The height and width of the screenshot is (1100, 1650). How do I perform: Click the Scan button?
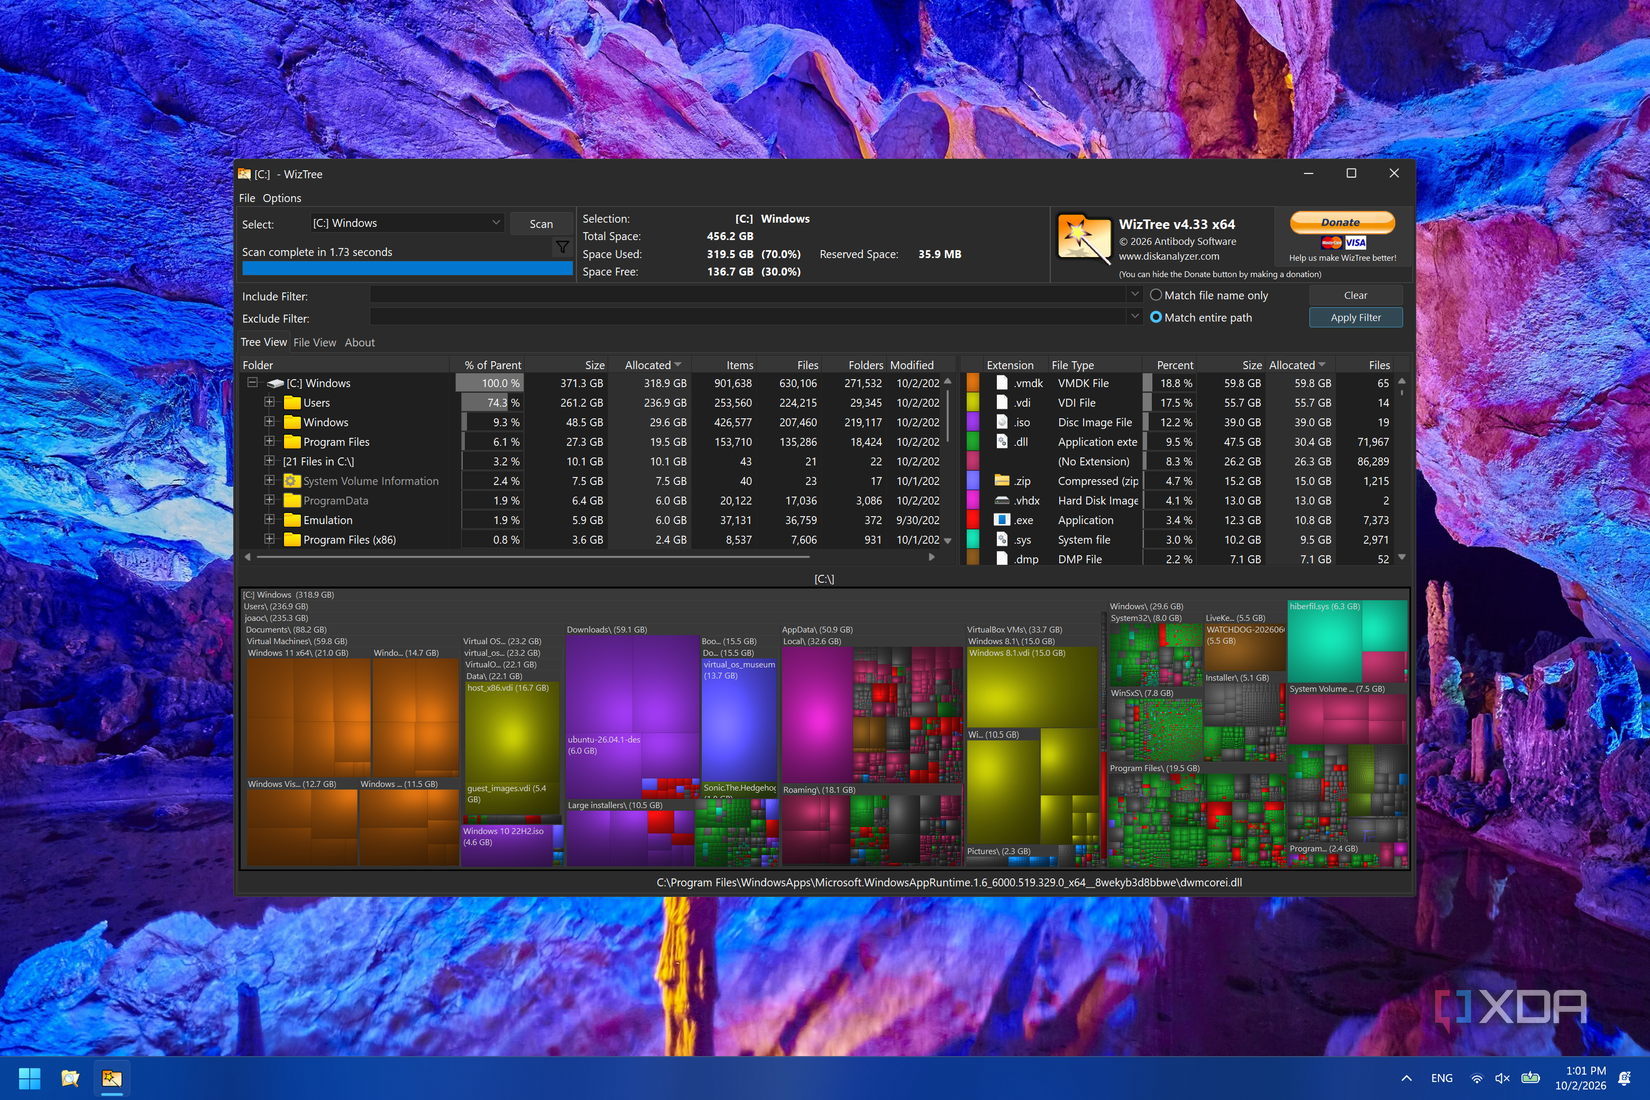coord(541,224)
